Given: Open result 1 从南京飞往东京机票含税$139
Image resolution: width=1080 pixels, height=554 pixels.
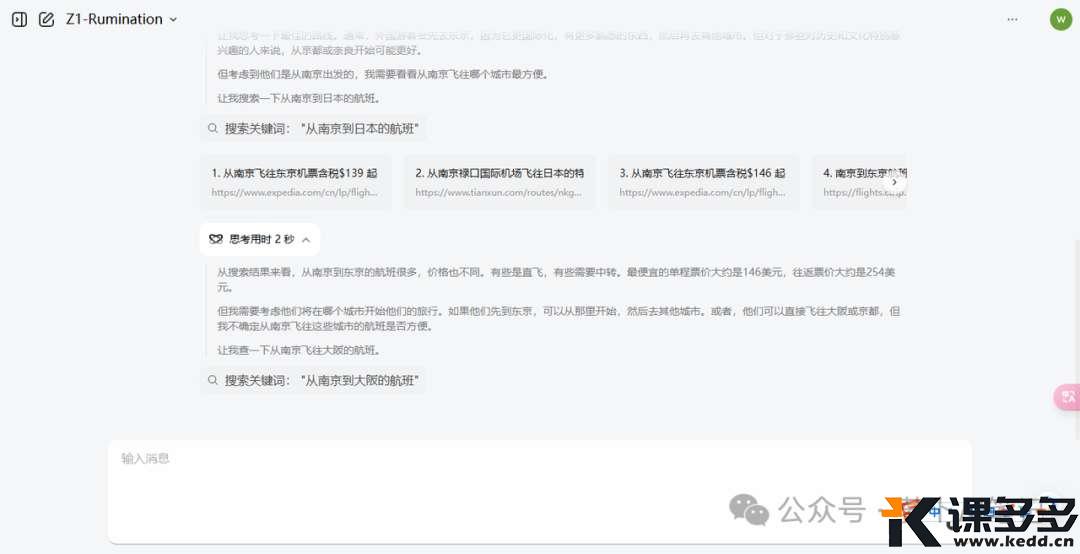Looking at the screenshot, I should tap(295, 183).
